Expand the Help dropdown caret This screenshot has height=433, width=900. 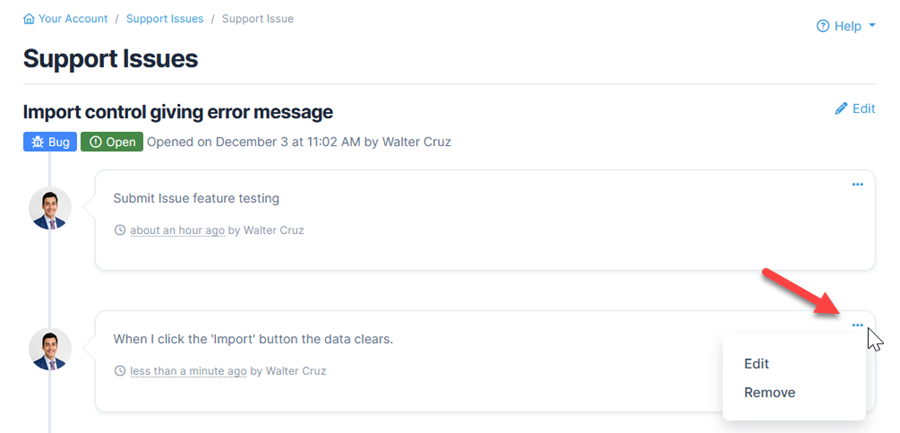tap(872, 26)
